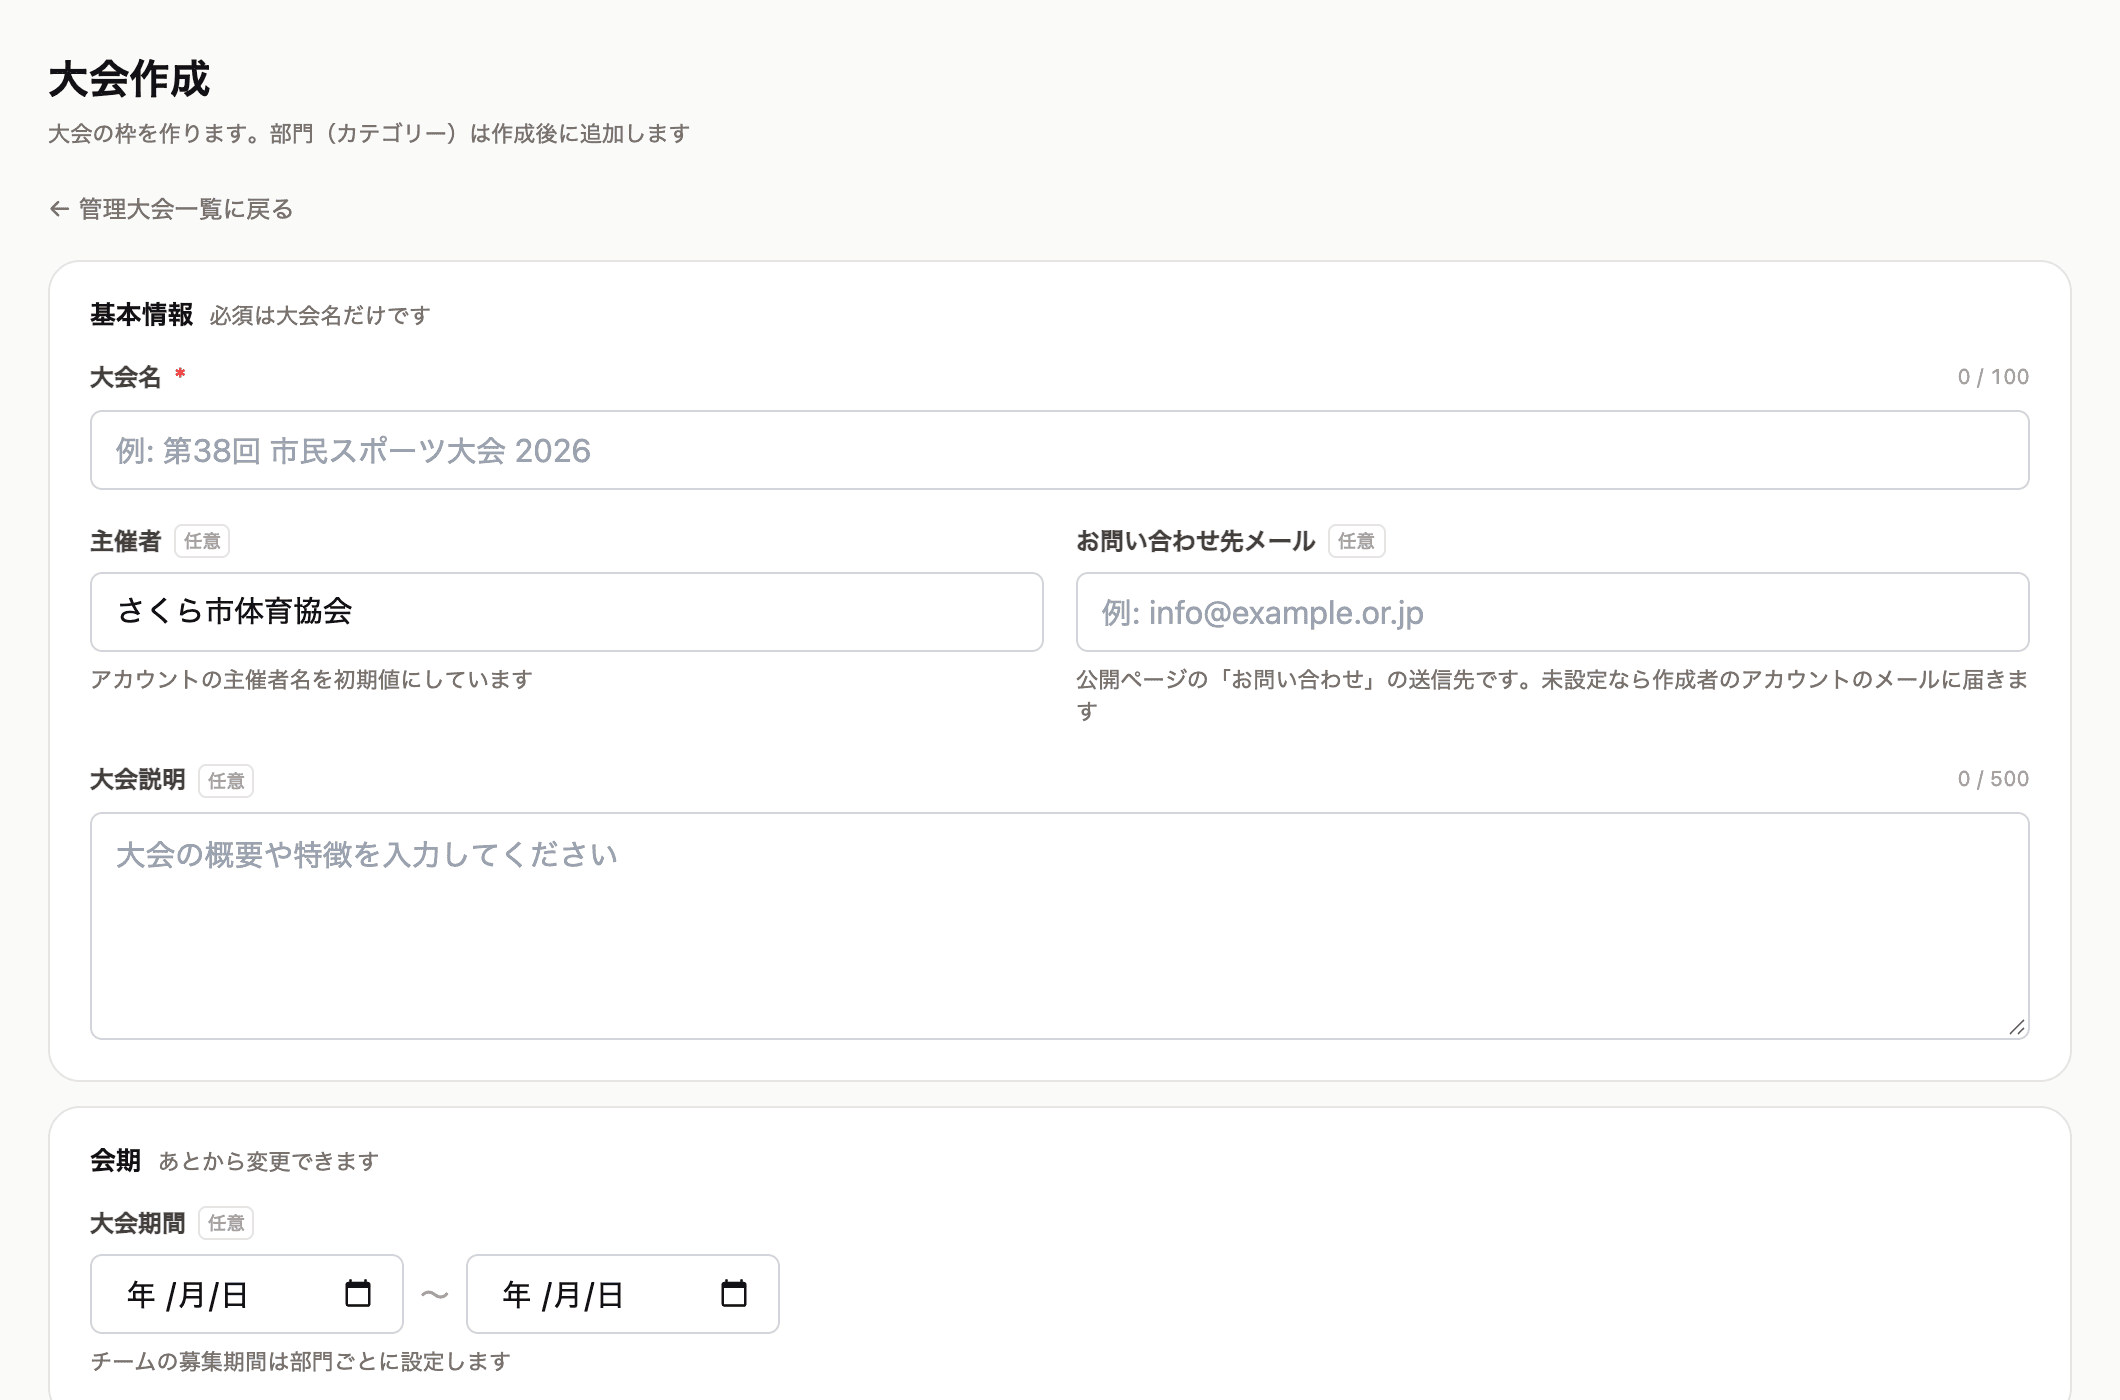
Task: Click the hint アカウントの主催者名を初期値にしています
Action: point(311,680)
